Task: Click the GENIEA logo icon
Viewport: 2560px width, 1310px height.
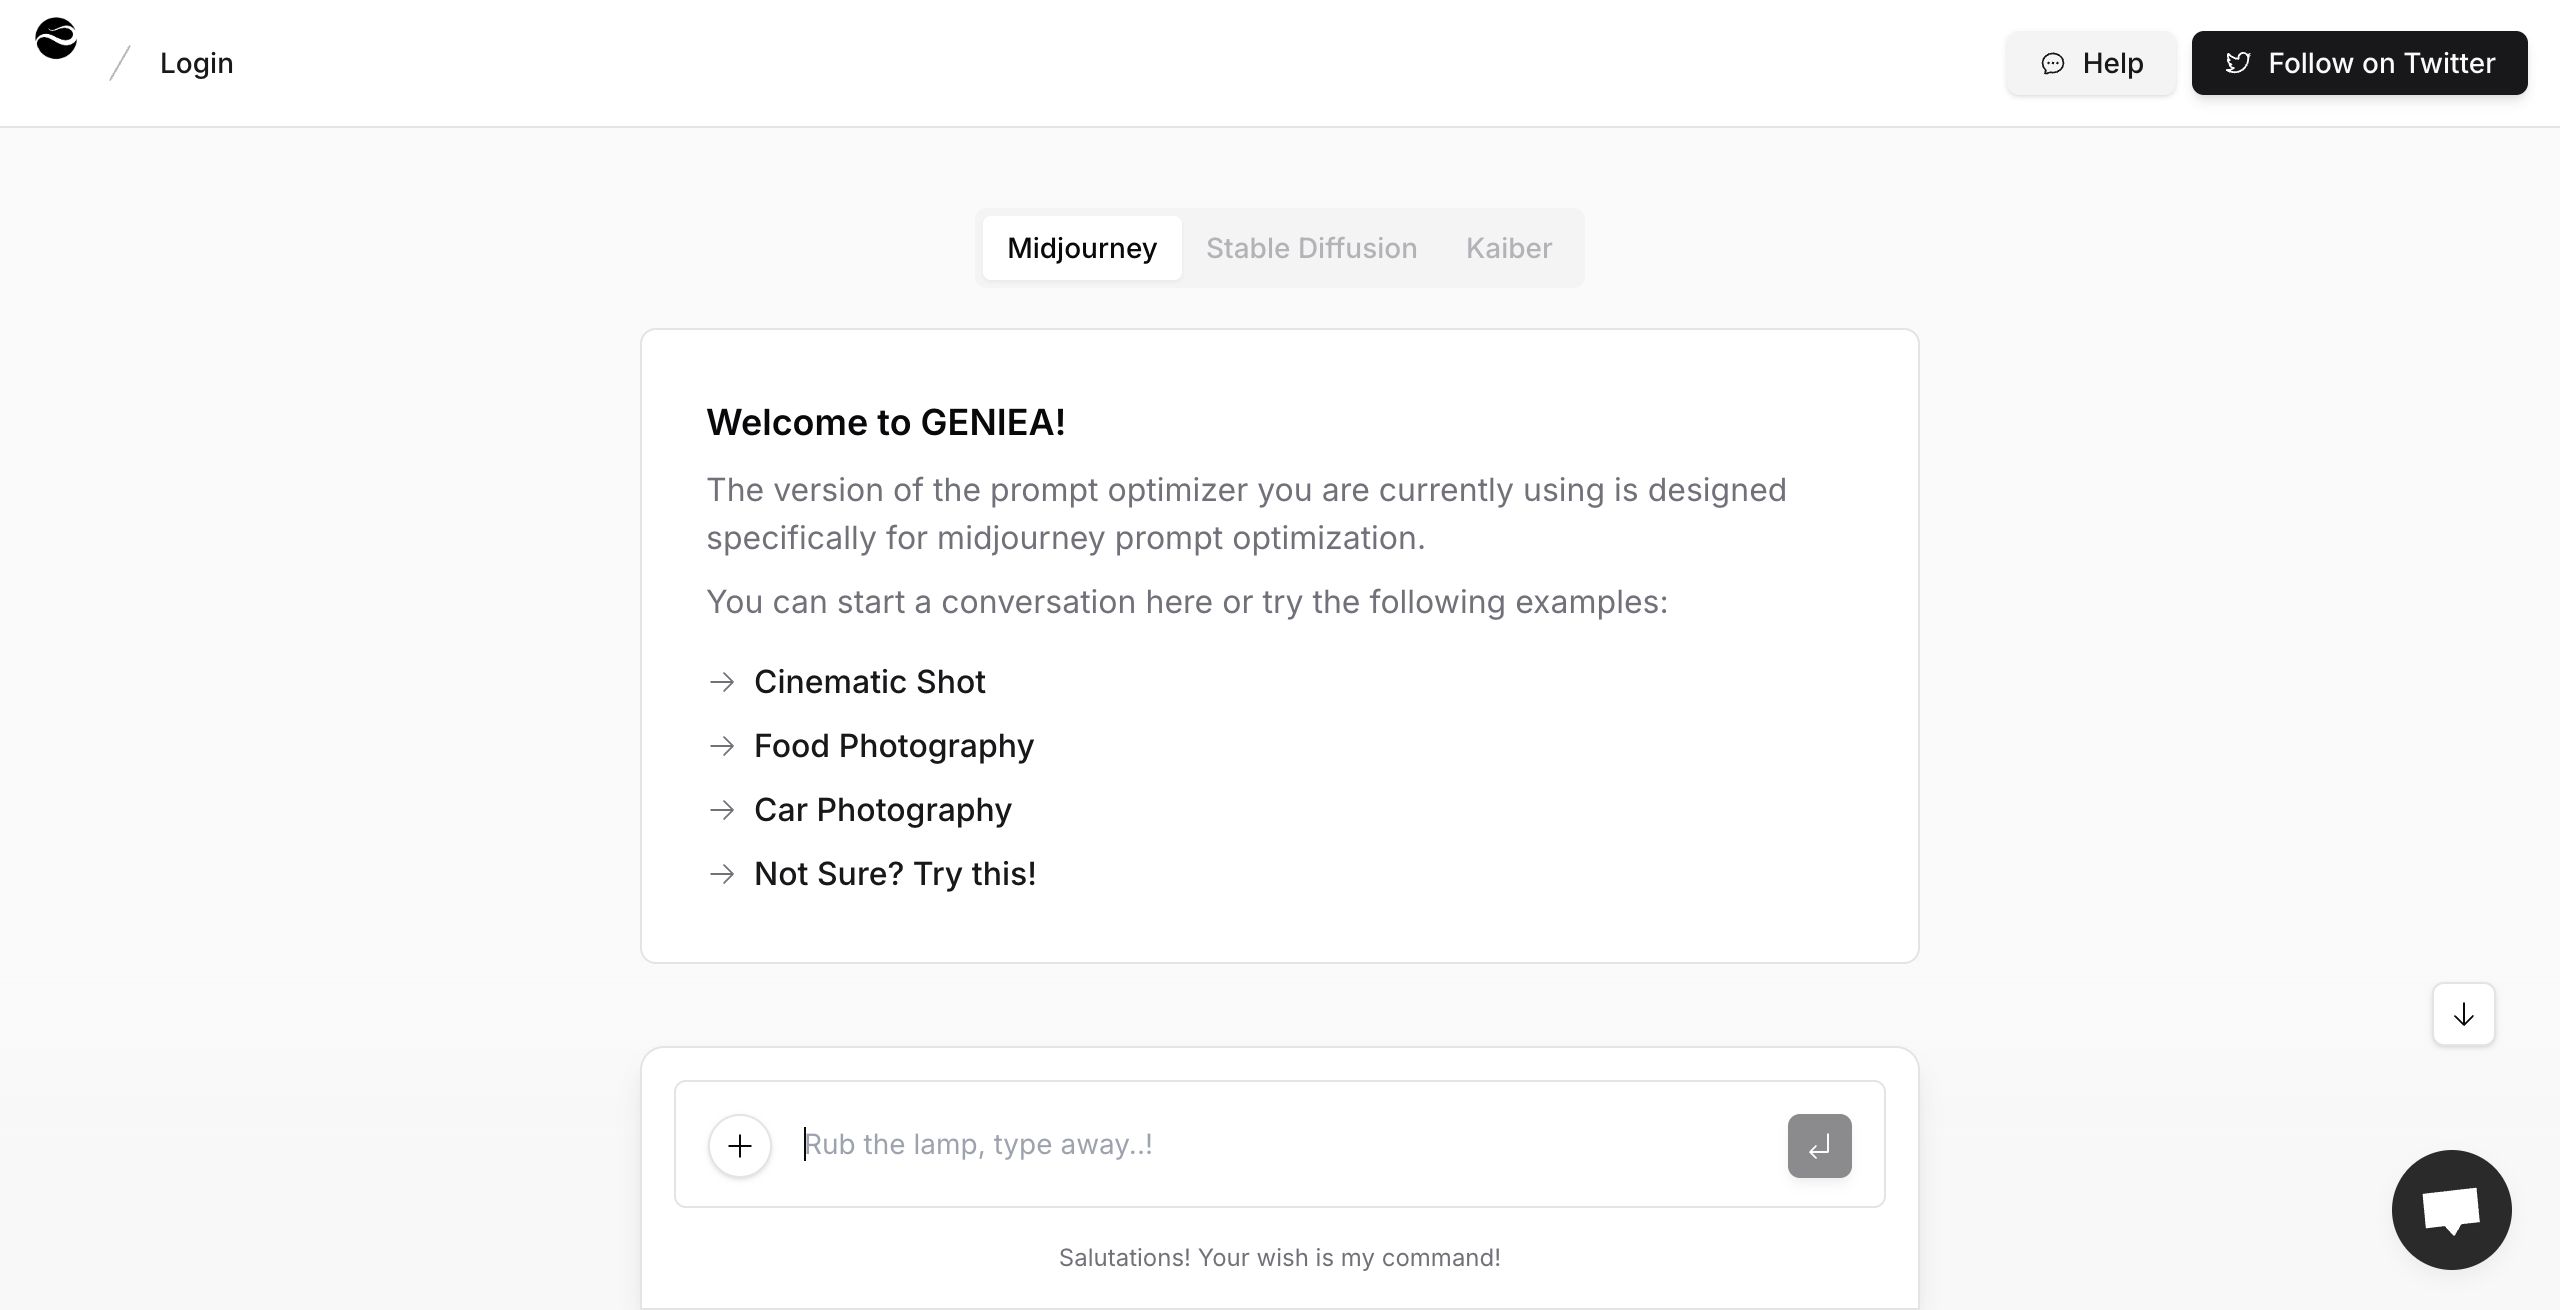Action: coord(56,40)
